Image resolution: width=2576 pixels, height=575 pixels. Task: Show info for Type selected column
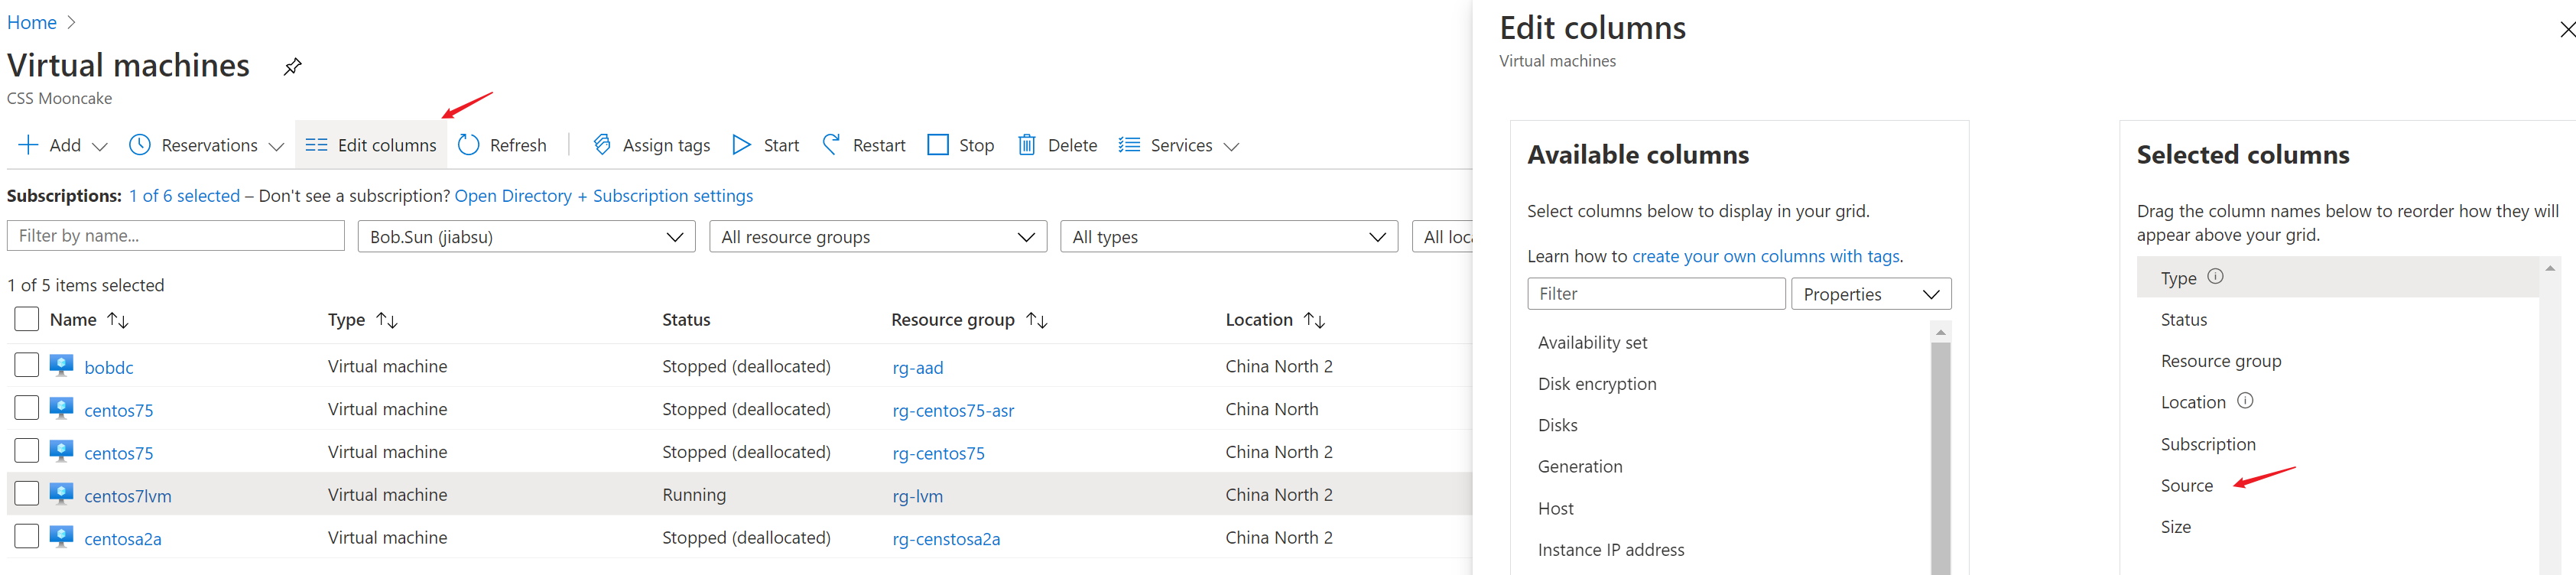[x=2215, y=277]
